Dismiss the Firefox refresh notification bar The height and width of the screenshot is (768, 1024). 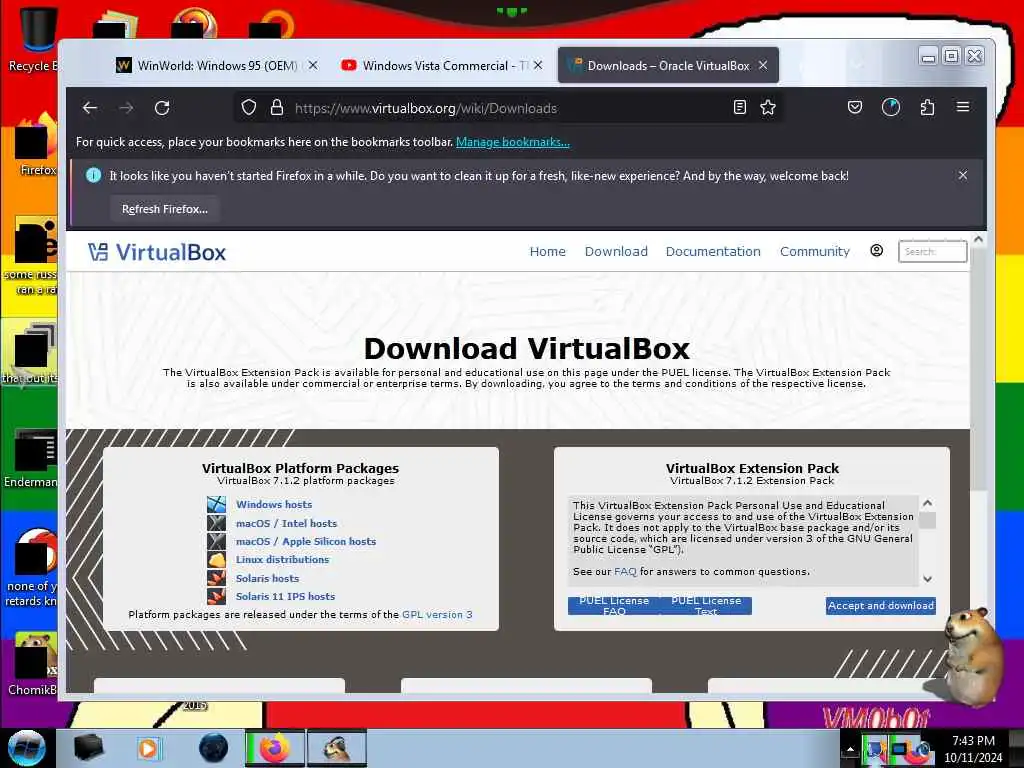click(x=963, y=175)
